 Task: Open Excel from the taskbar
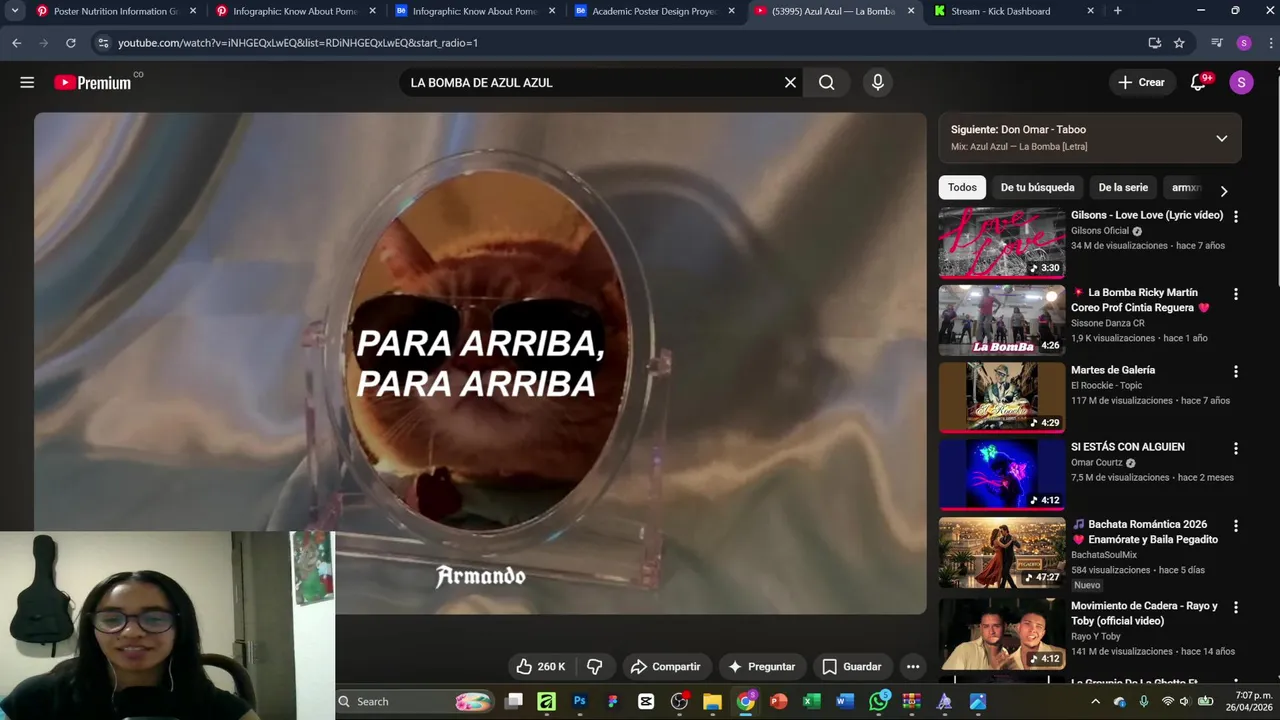(x=812, y=701)
